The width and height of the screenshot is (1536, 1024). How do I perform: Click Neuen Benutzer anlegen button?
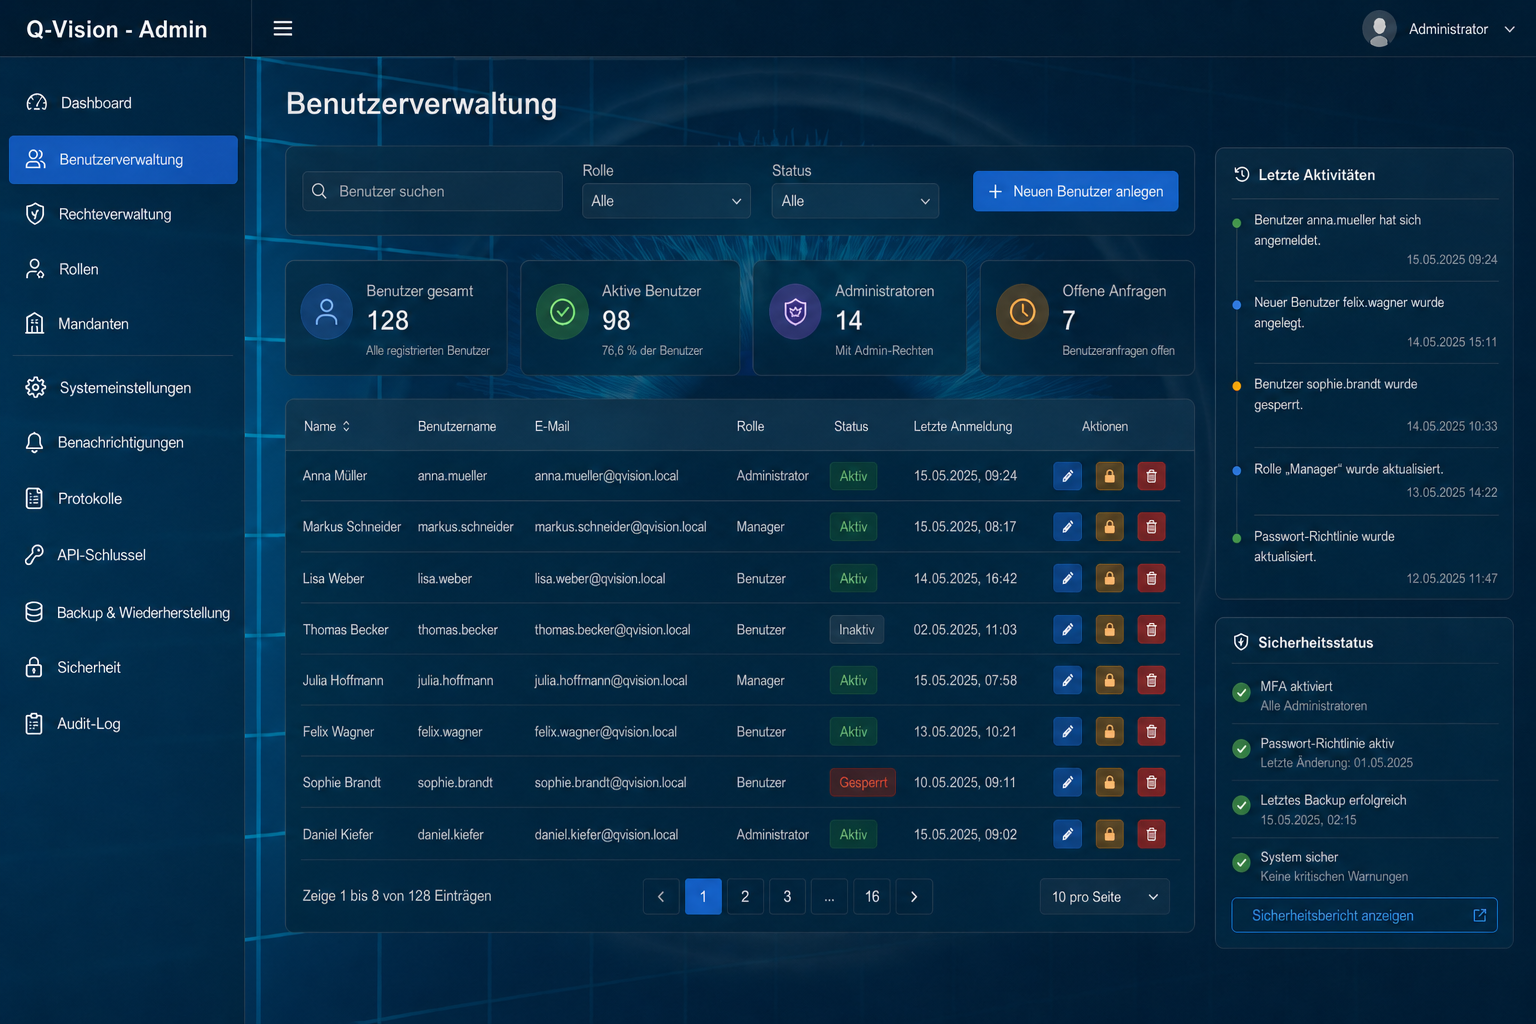[1075, 191]
